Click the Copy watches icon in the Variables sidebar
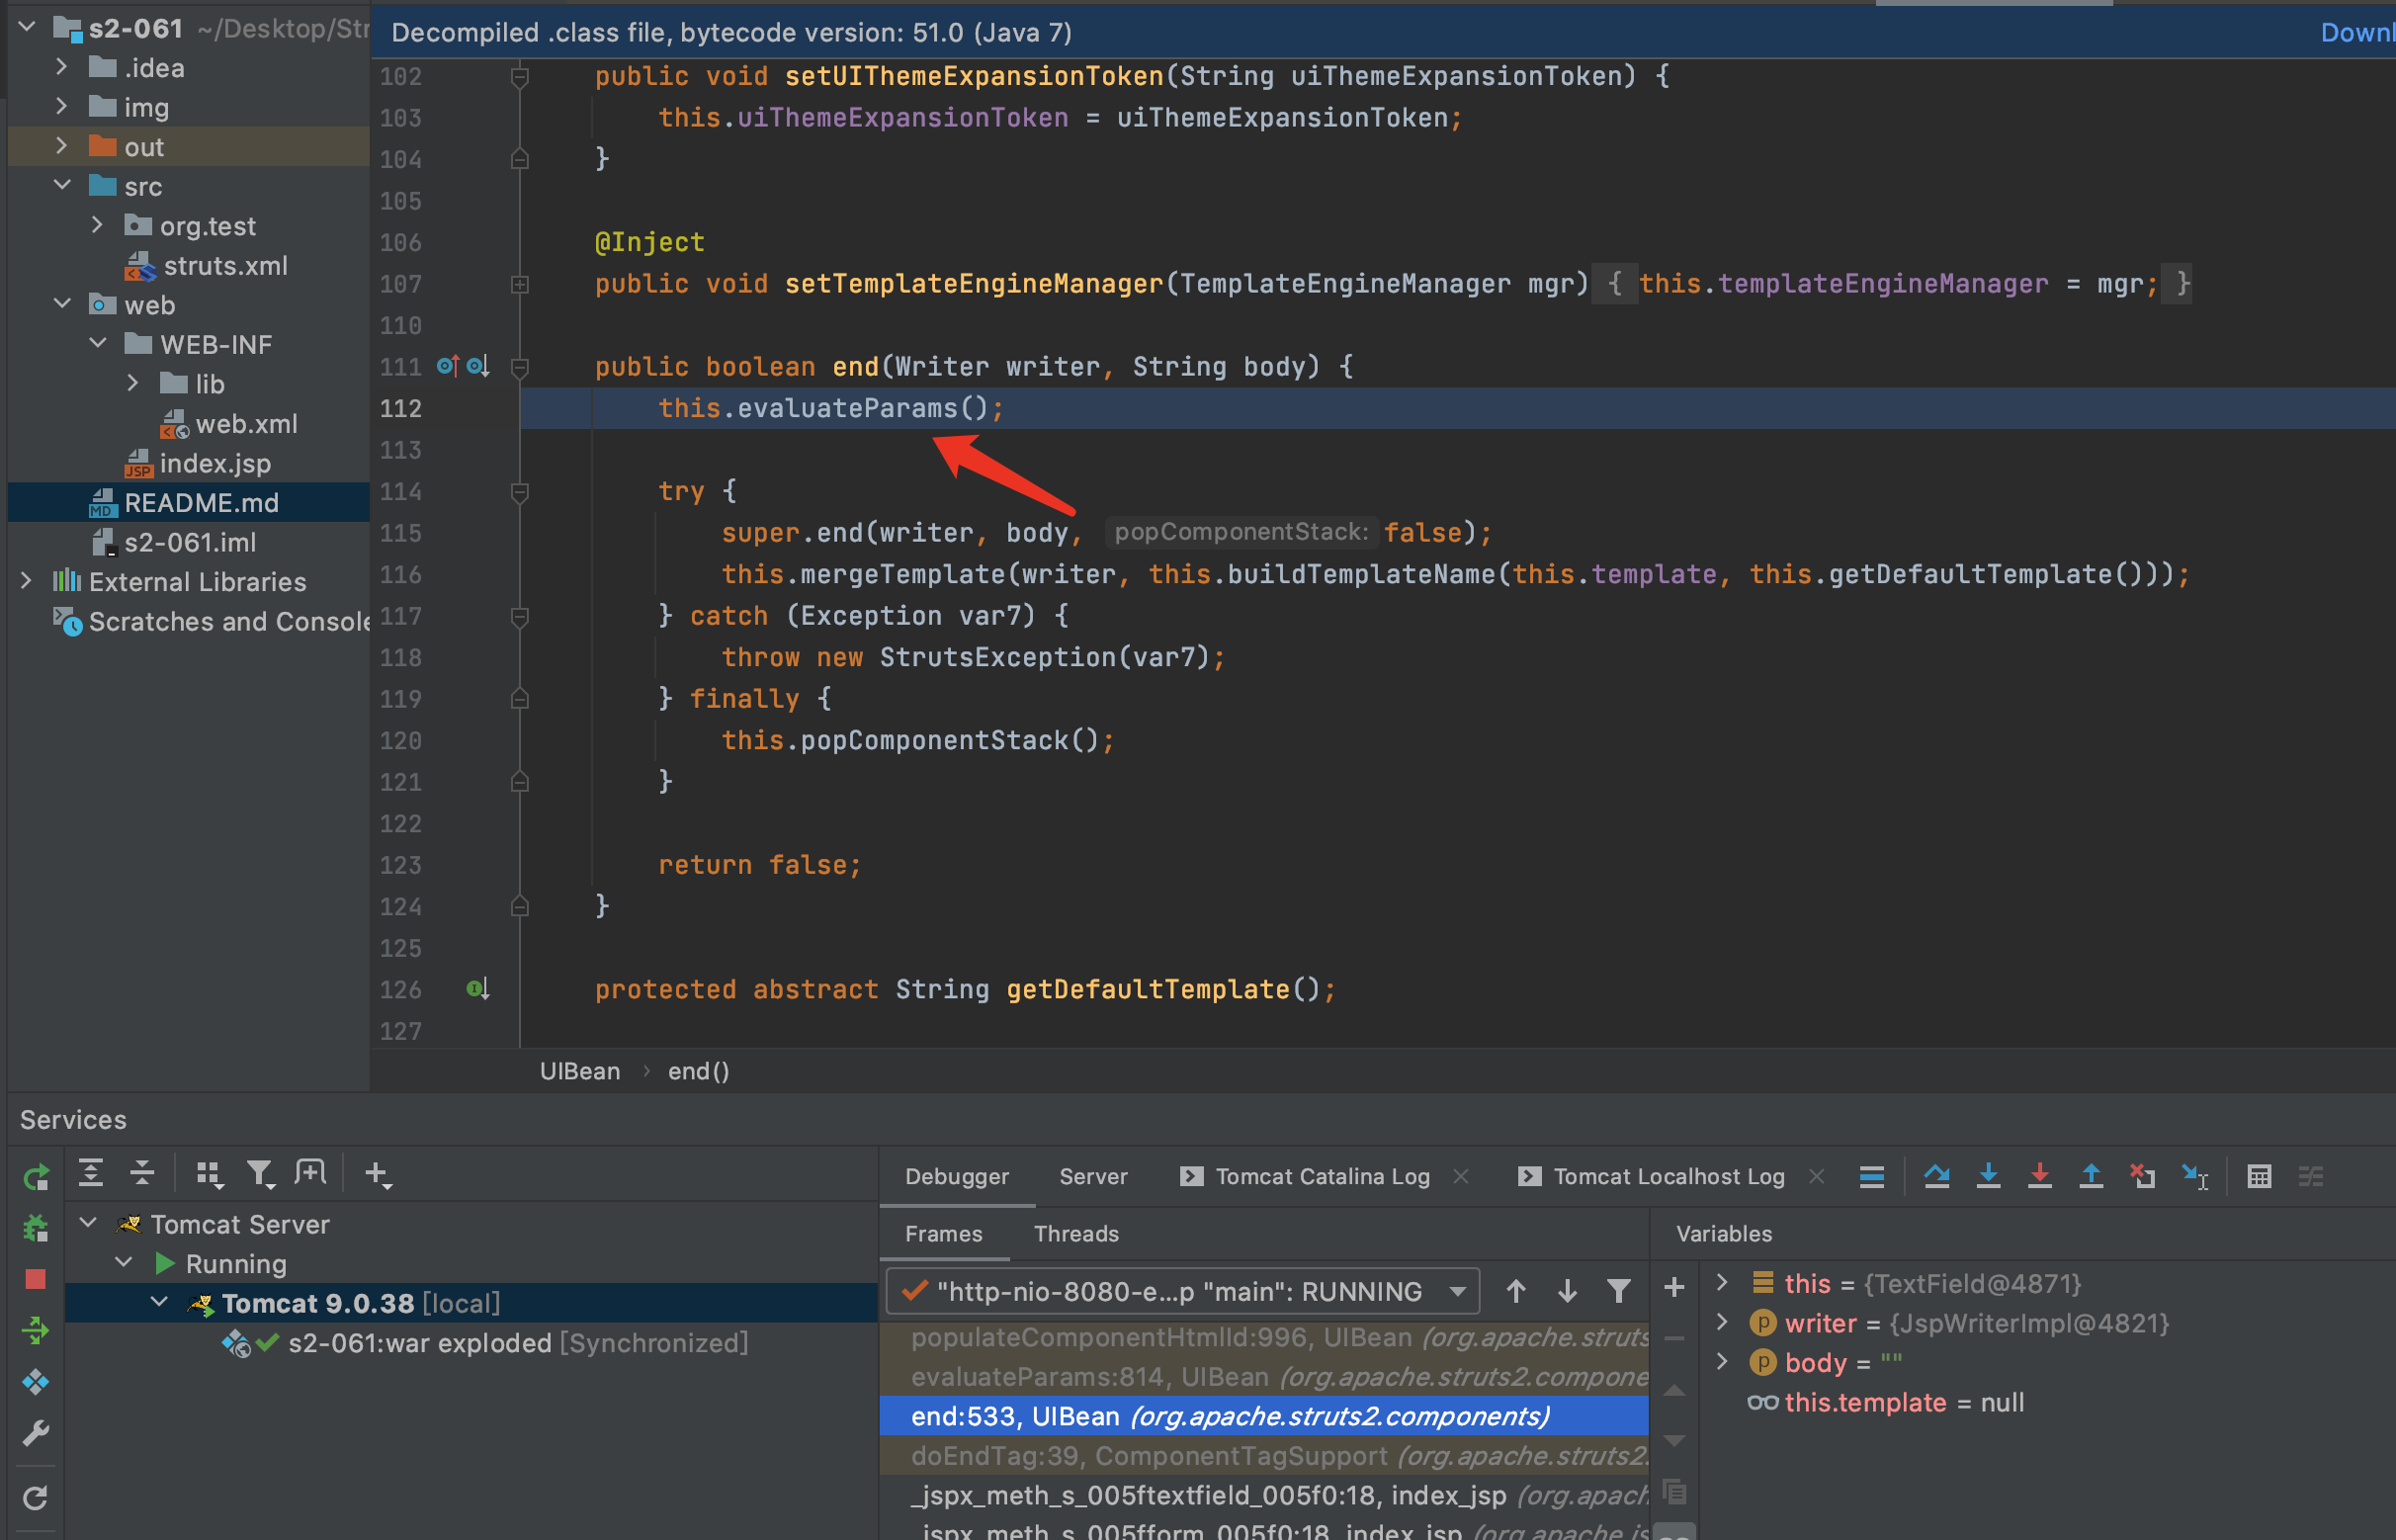The image size is (2396, 1540). tap(1675, 1493)
